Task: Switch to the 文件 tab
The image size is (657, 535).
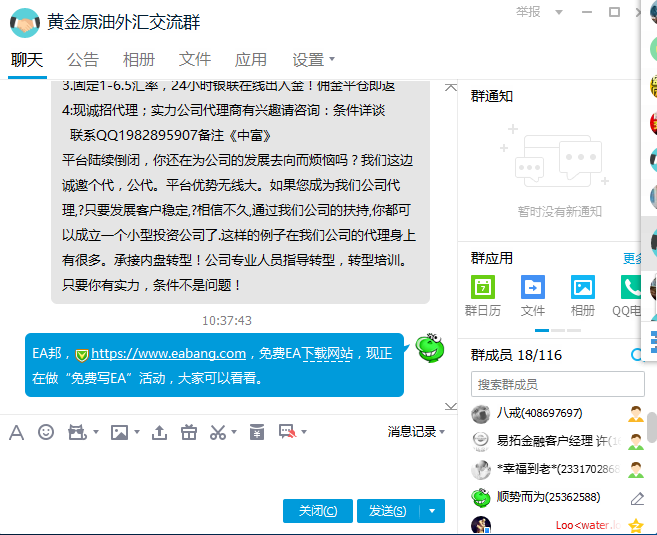Action: pos(195,59)
